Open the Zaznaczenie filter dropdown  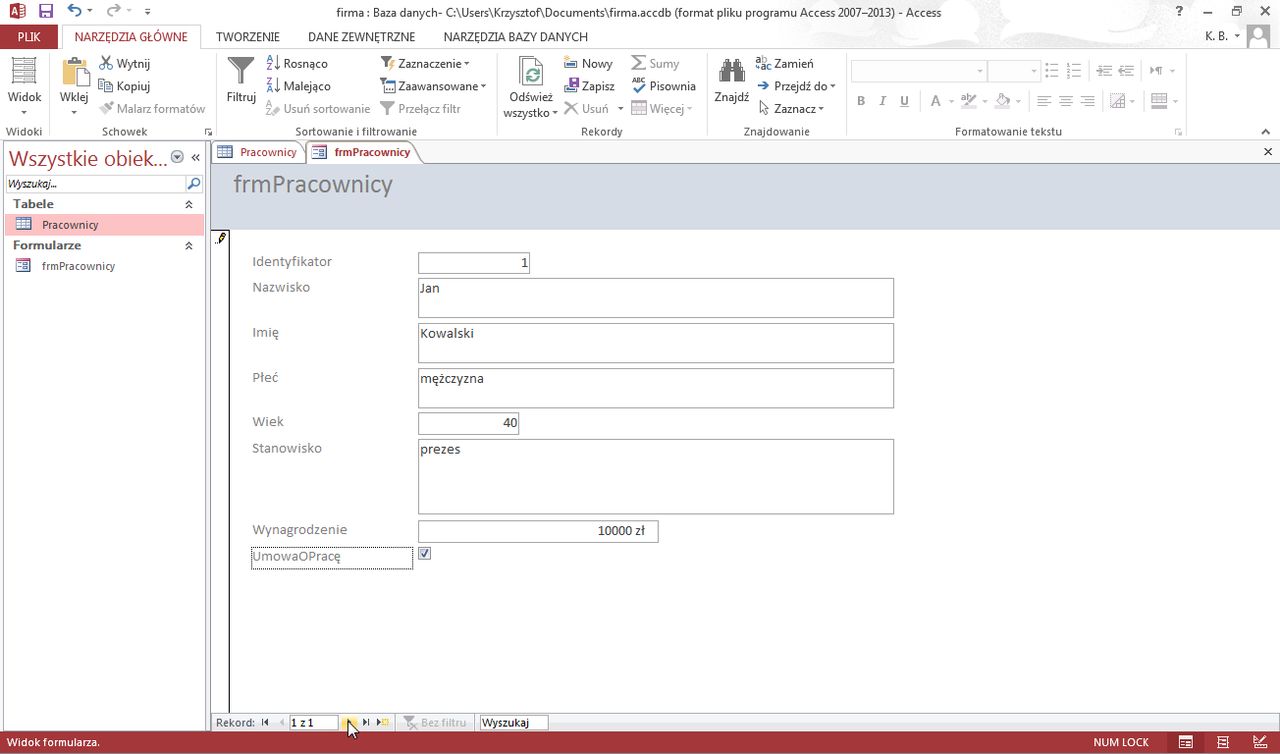click(x=425, y=63)
